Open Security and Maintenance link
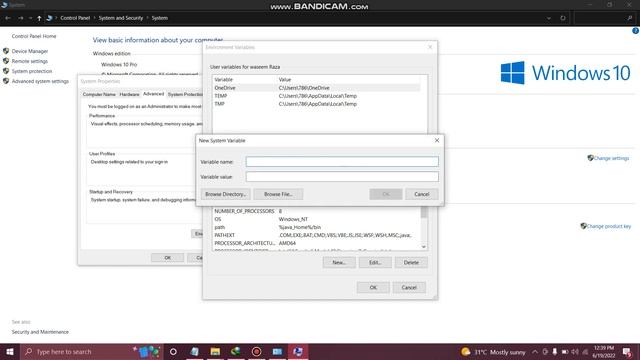 pos(40,332)
